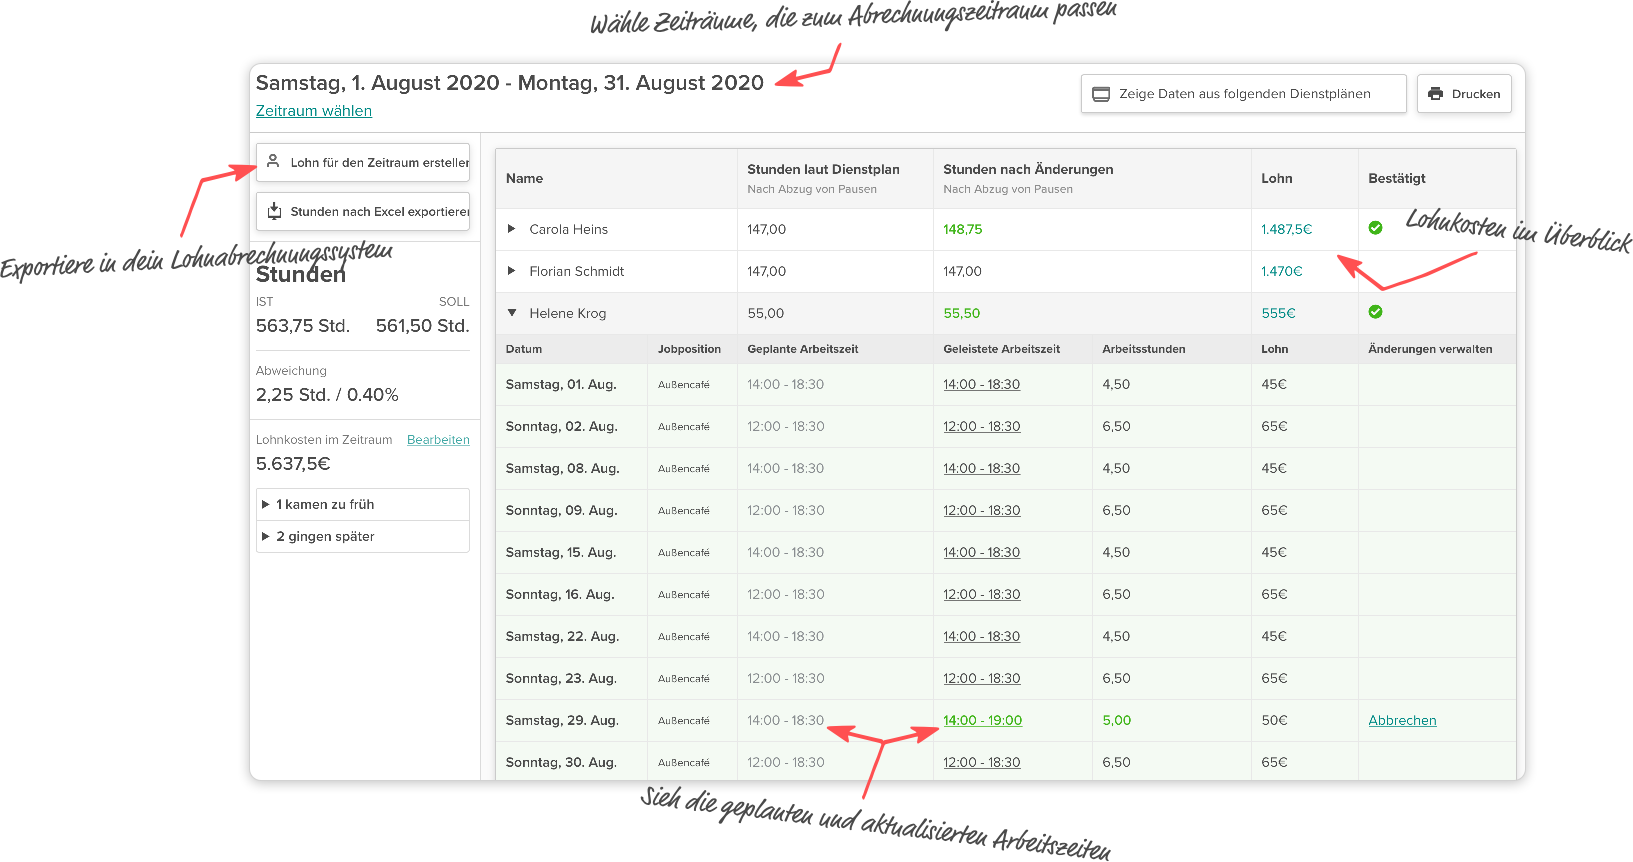Click the Drucken button

click(1464, 94)
